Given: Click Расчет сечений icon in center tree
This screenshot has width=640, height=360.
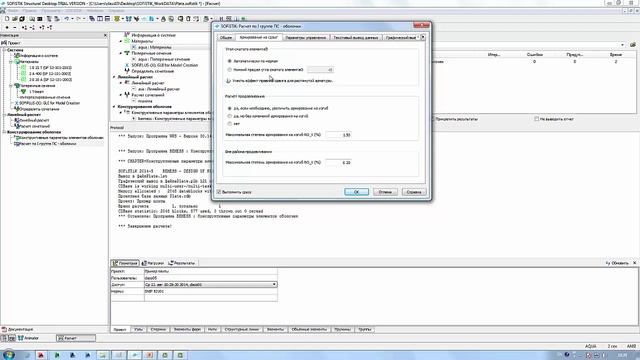Looking at the screenshot, I should point(127,95).
